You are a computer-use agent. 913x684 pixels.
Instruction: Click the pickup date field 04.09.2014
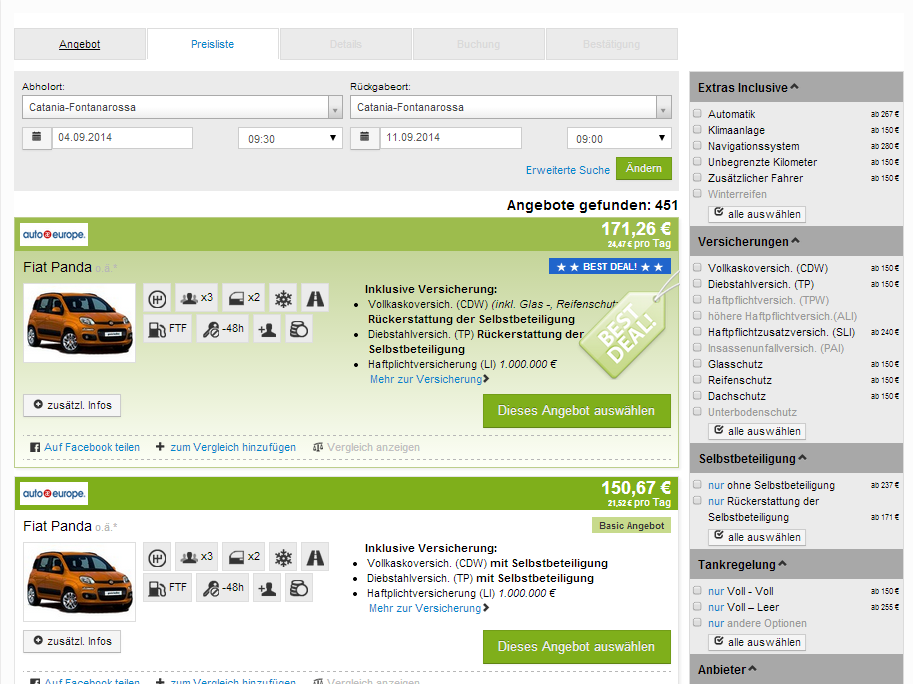122,137
